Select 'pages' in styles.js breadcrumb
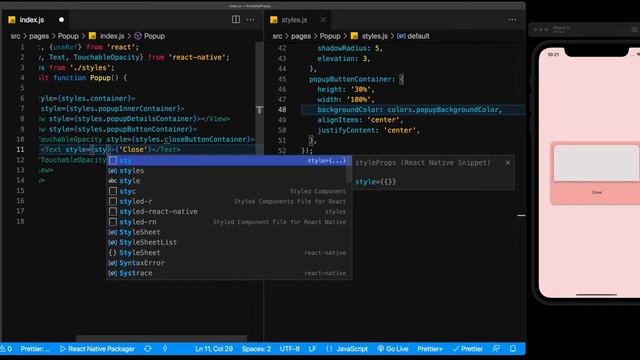The image size is (640, 360). [301, 36]
